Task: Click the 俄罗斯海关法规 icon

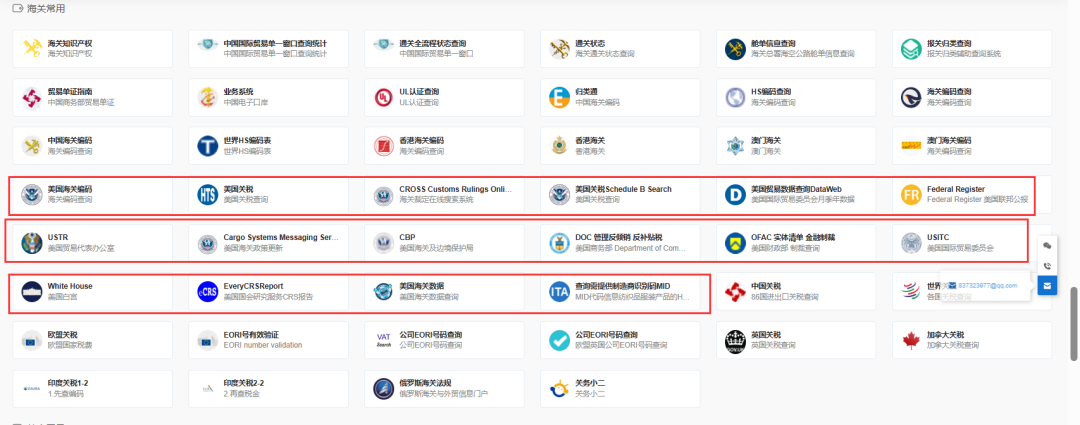Action: (x=384, y=389)
